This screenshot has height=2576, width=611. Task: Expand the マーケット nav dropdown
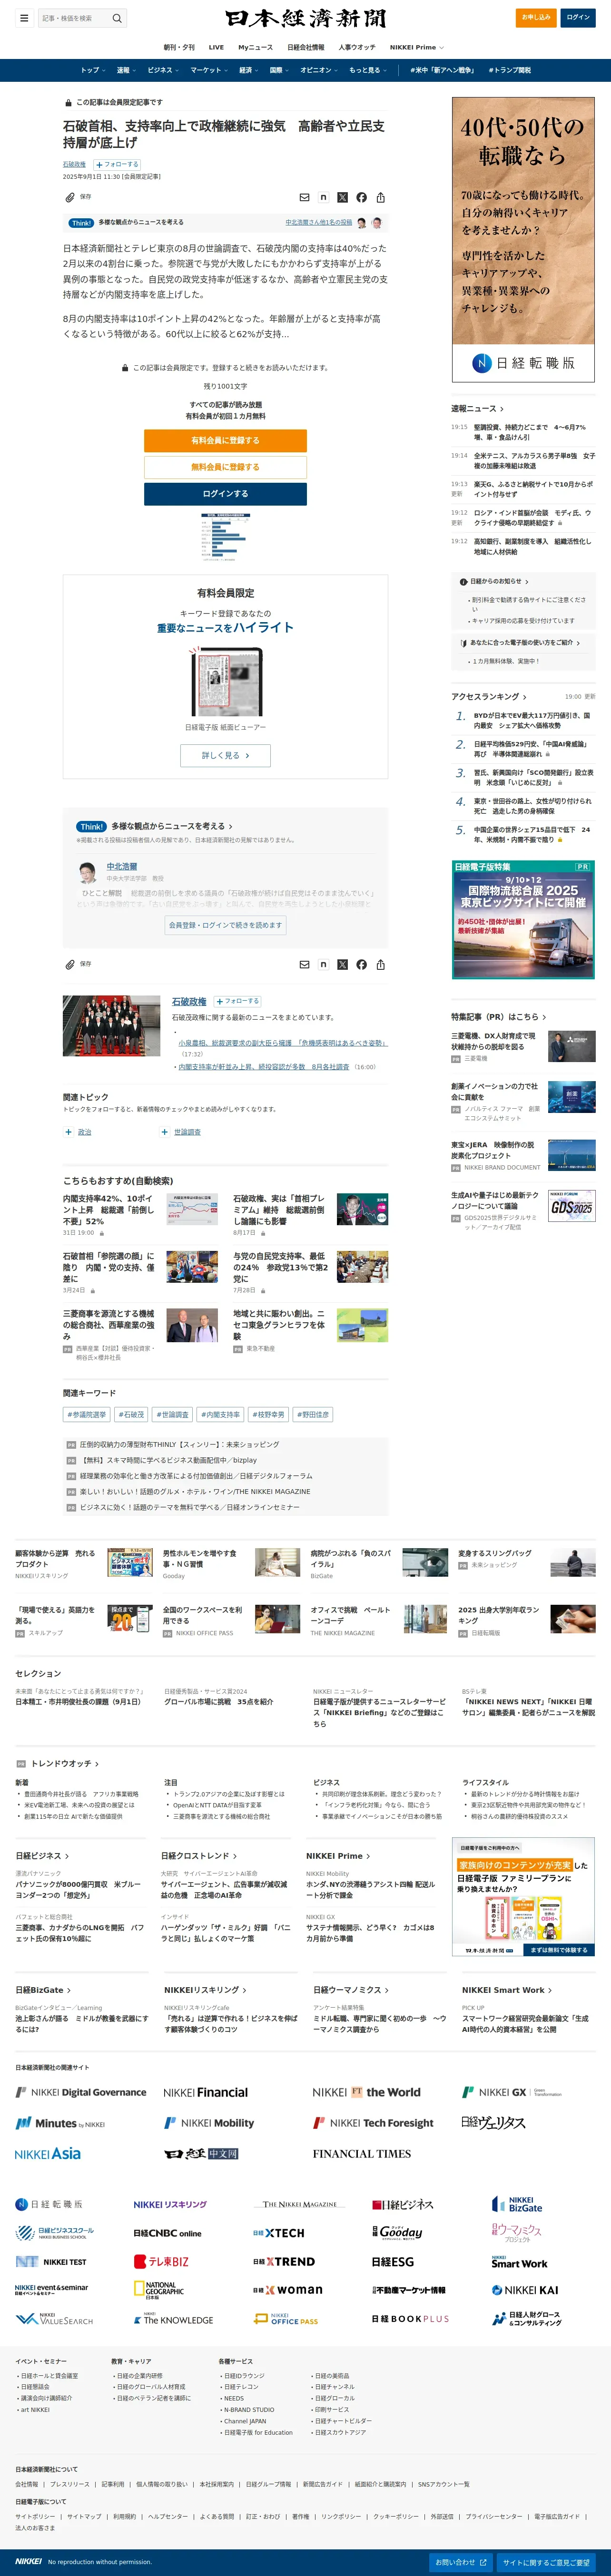pos(209,70)
